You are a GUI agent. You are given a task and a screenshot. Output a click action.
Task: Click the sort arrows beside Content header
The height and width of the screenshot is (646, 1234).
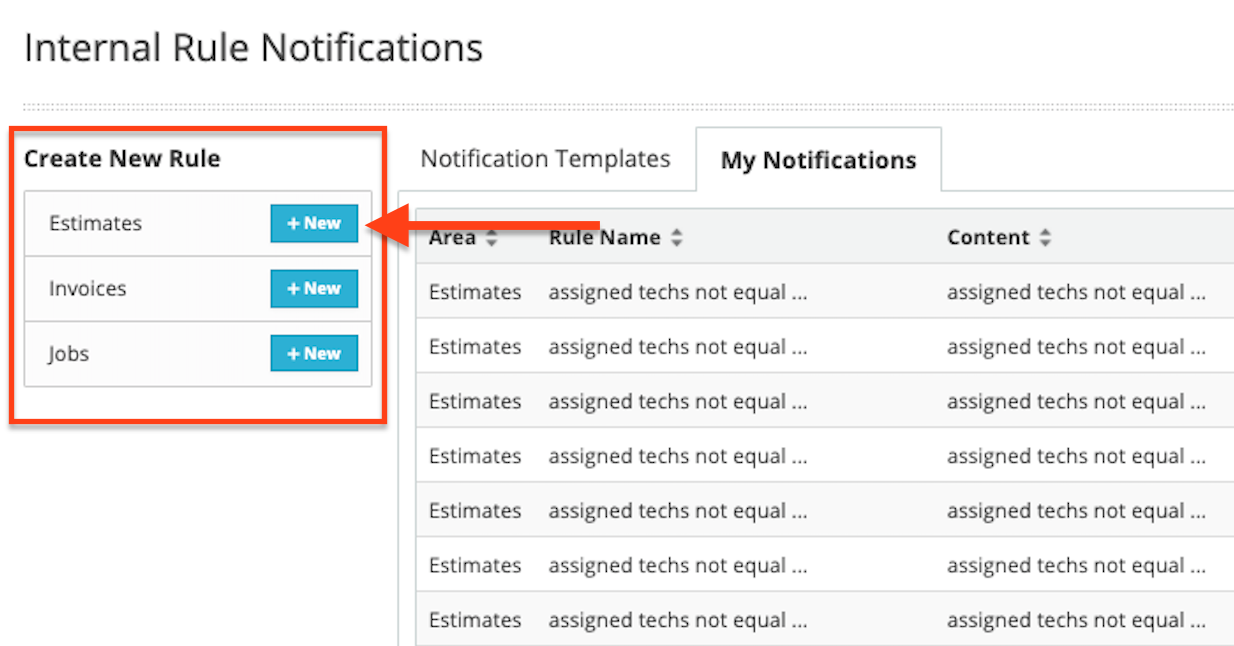[1045, 237]
